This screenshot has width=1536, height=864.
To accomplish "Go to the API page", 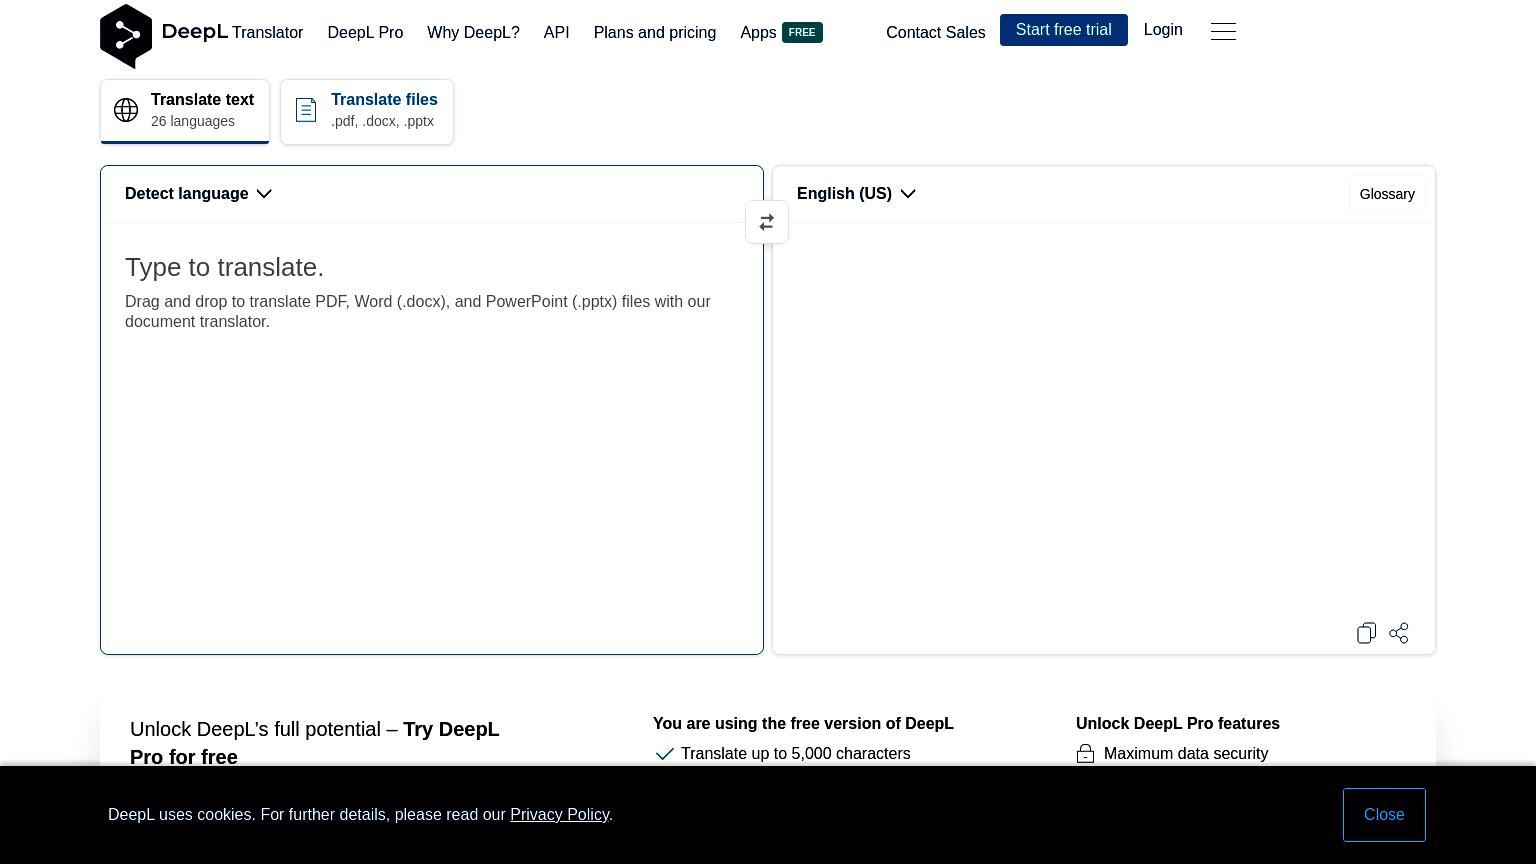I will 556,32.
